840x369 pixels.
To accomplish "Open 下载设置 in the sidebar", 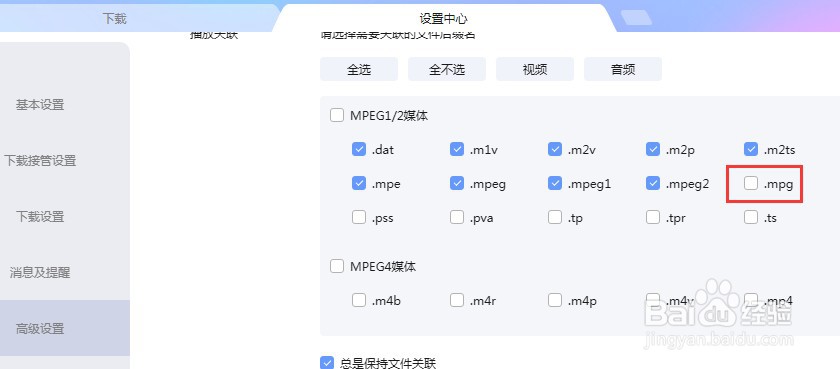I will tap(40, 217).
